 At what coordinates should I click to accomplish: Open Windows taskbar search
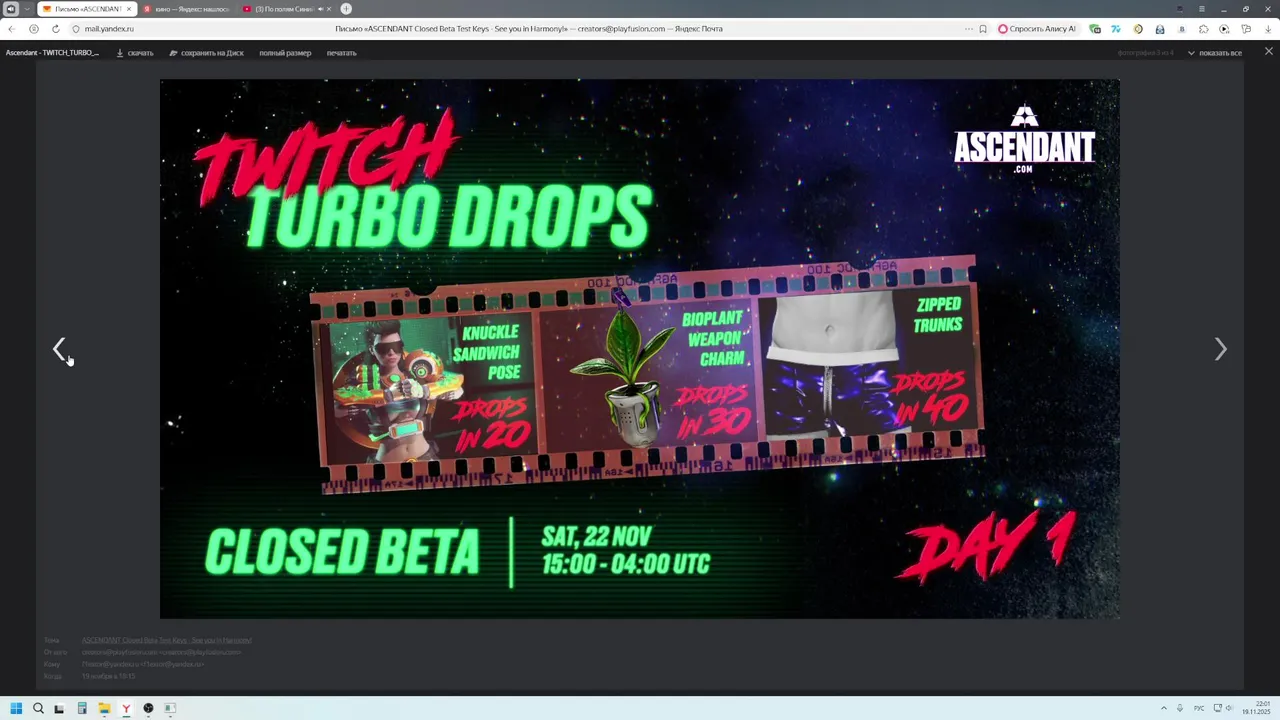[x=38, y=708]
